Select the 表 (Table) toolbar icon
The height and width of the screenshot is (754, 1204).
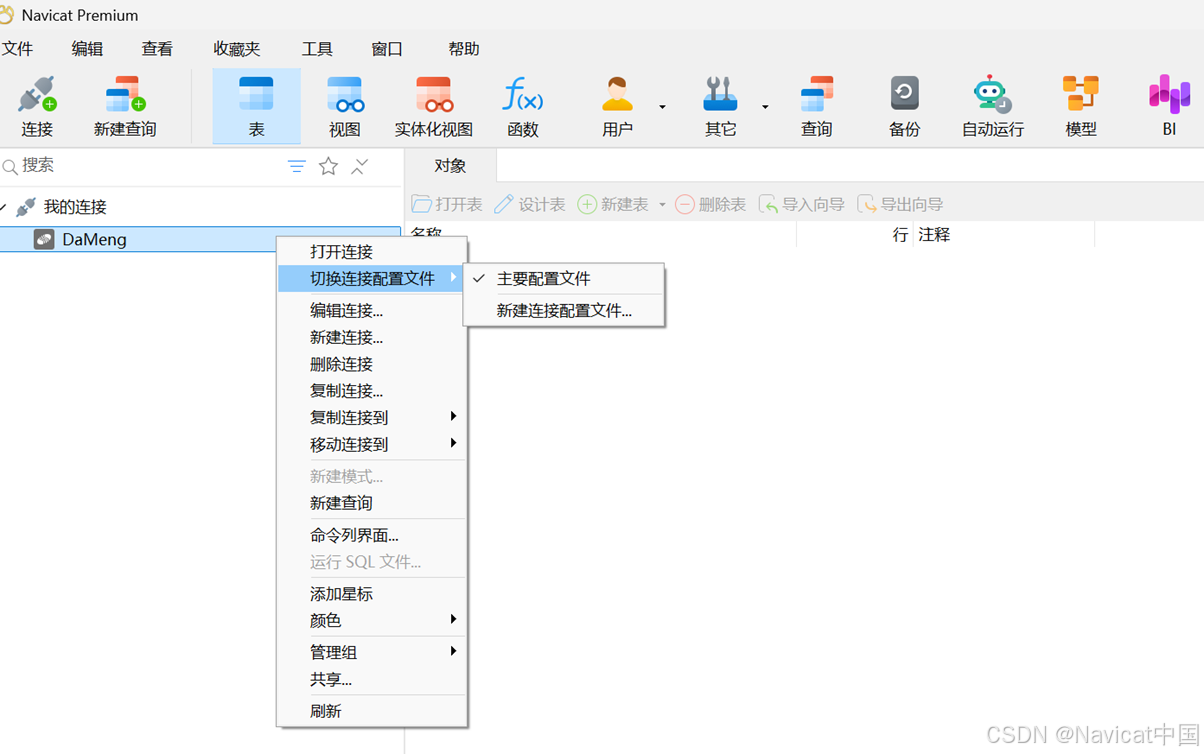tap(256, 106)
